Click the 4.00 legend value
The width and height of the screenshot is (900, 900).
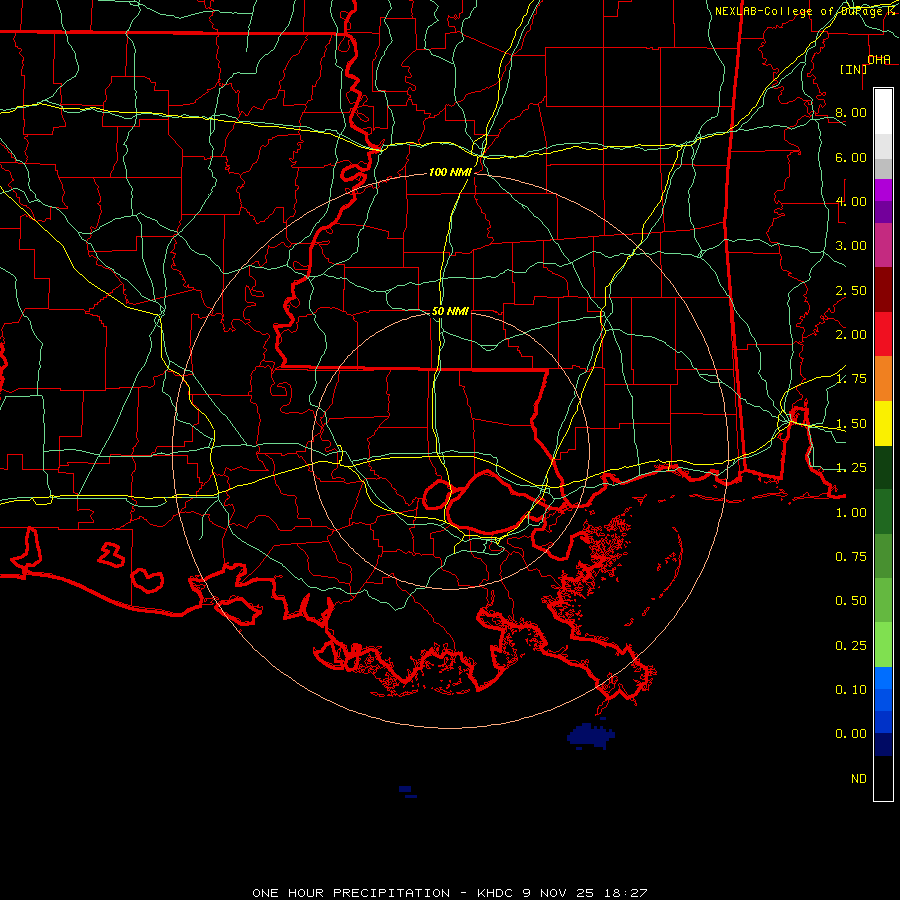coord(851,201)
